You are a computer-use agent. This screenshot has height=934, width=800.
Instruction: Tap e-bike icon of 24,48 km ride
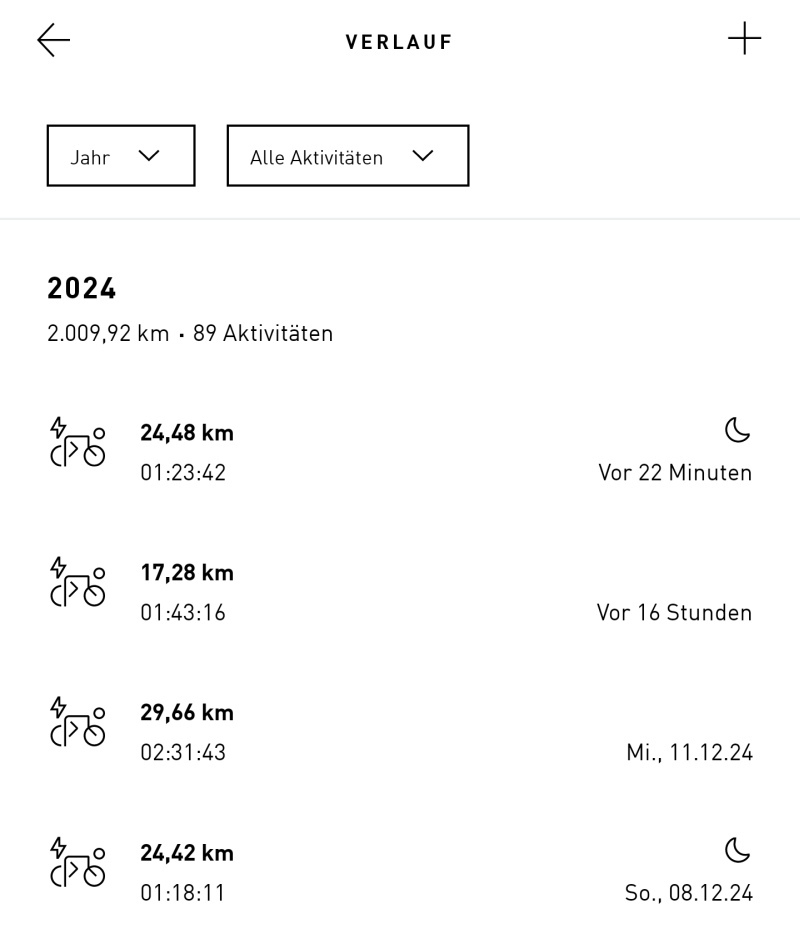(x=78, y=443)
